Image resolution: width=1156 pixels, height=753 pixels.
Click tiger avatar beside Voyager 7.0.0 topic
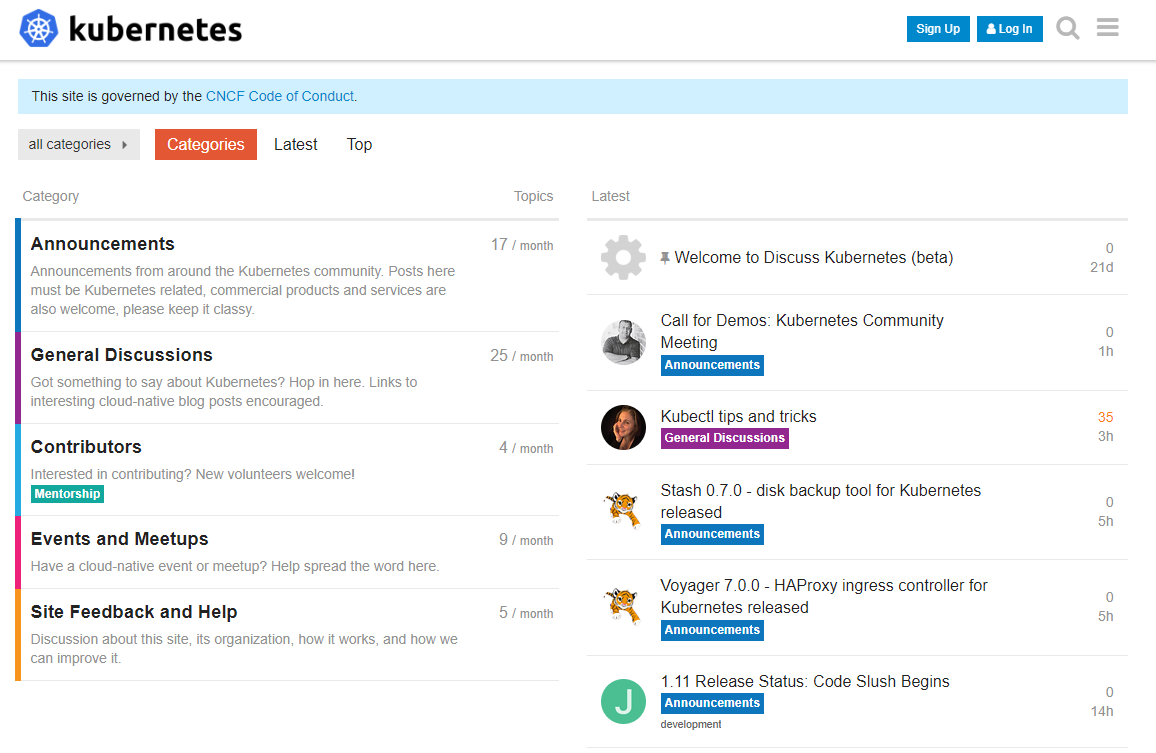point(623,606)
